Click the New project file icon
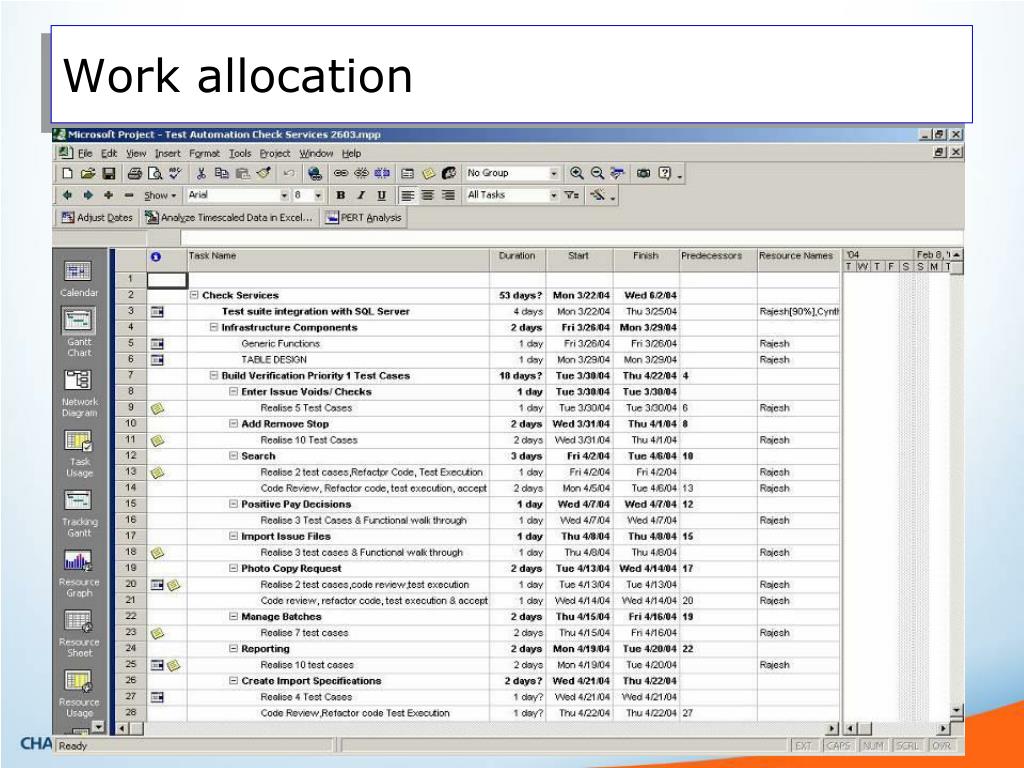The image size is (1024, 768). [67, 174]
